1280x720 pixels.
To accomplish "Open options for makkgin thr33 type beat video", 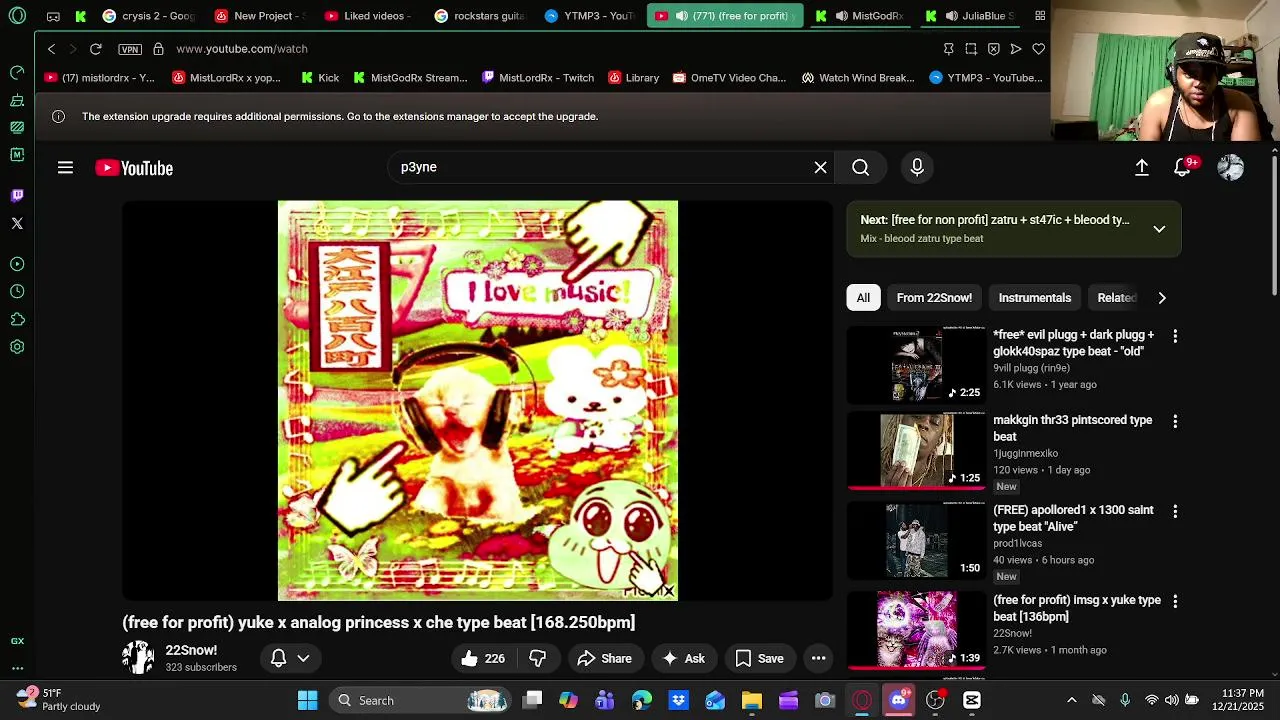I will [x=1175, y=422].
